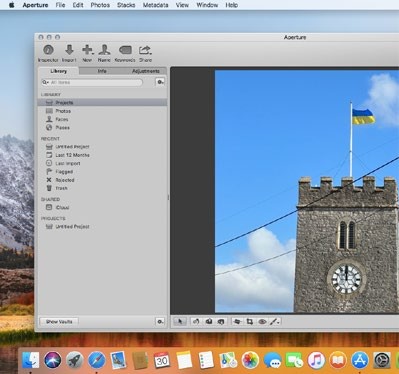Select the Lift tool in tool strip
Viewport: 399px width, 374px height.
209,322
